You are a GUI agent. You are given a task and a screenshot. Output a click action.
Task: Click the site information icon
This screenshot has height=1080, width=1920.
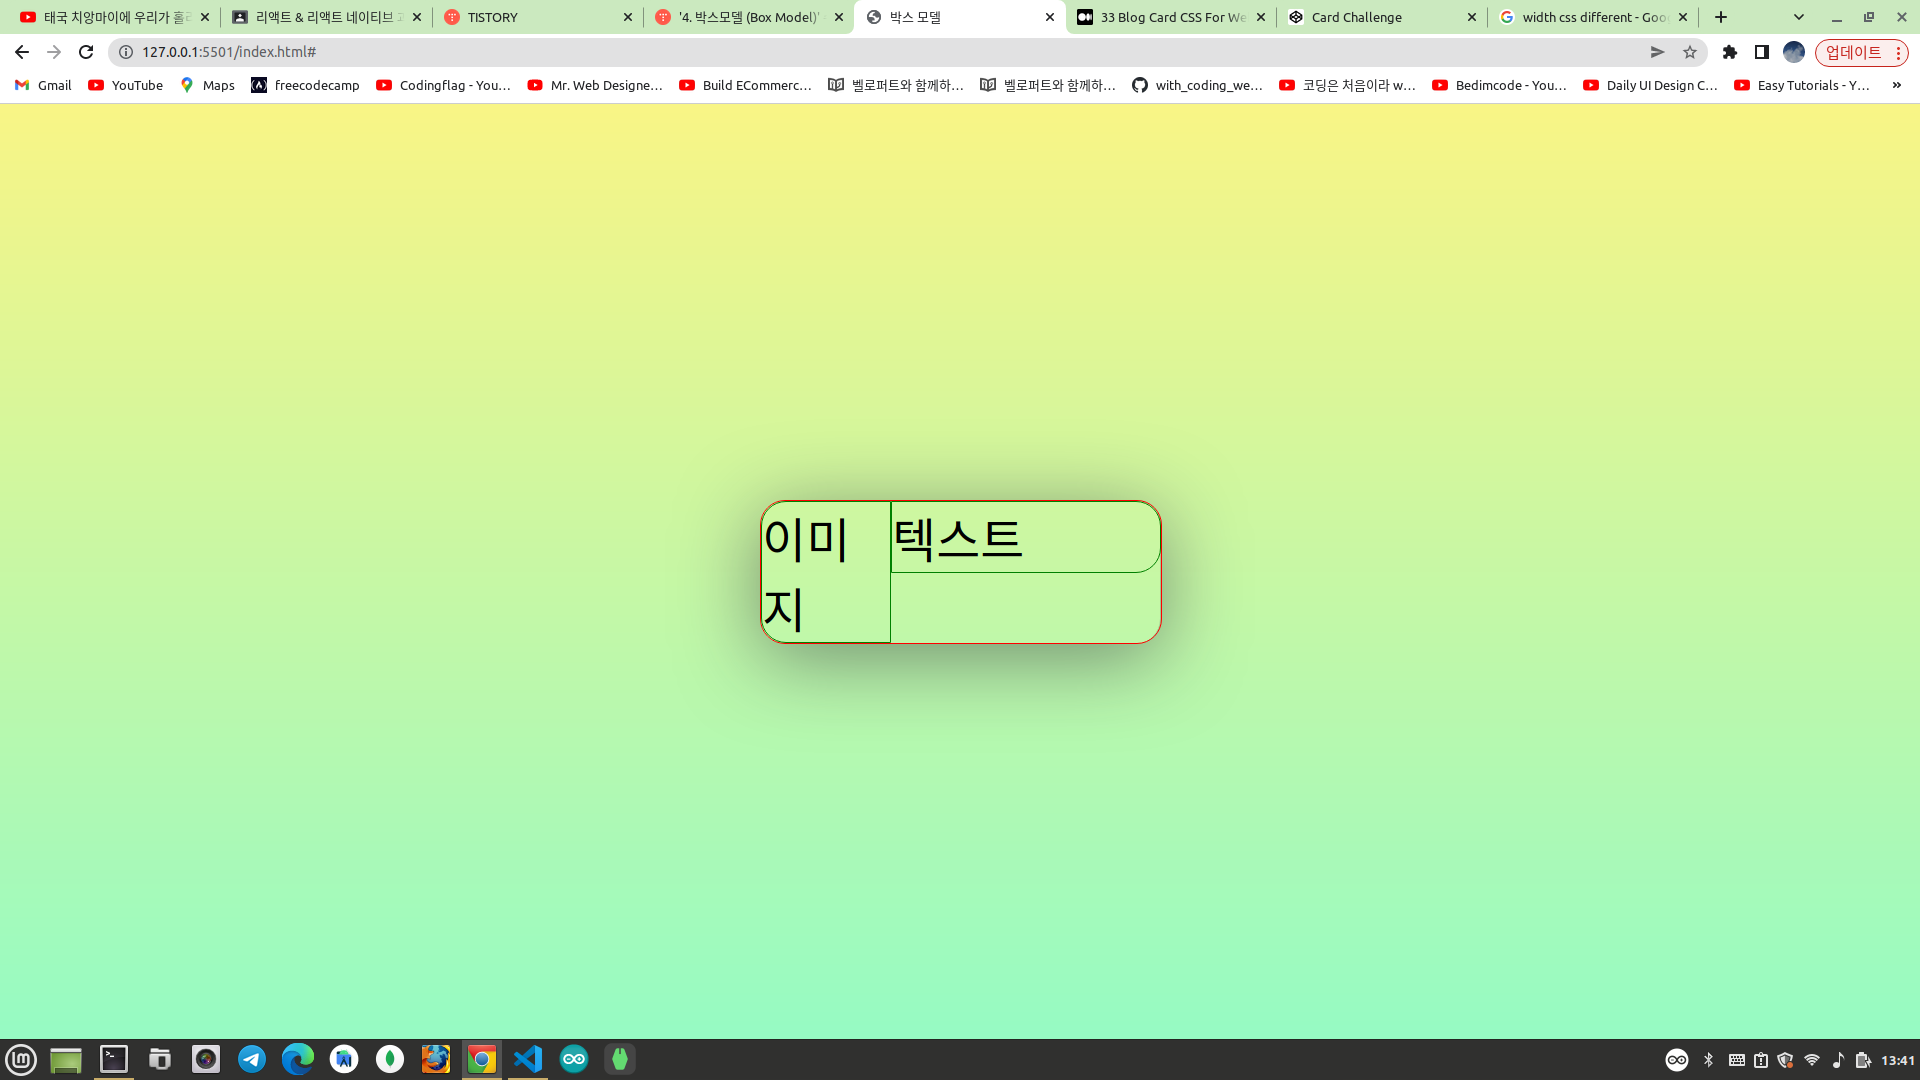point(126,52)
